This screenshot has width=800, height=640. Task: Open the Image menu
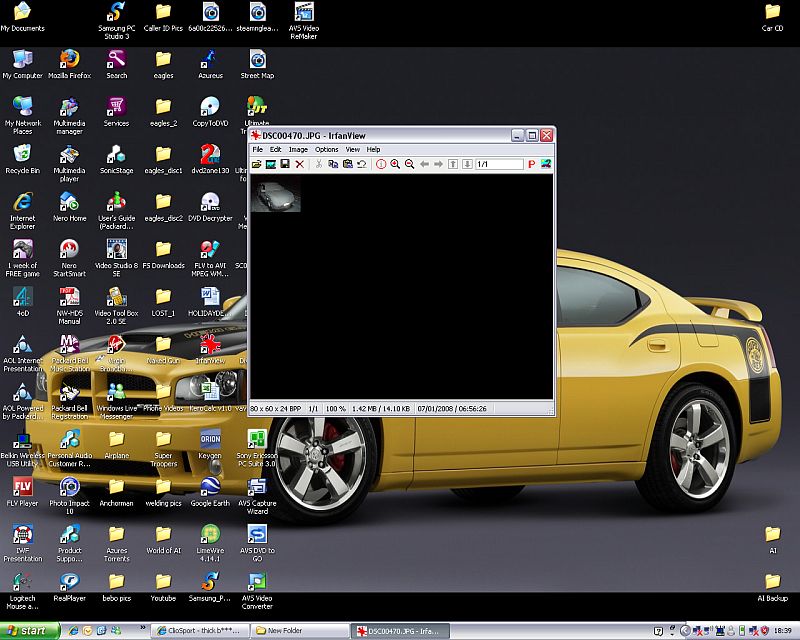point(298,149)
